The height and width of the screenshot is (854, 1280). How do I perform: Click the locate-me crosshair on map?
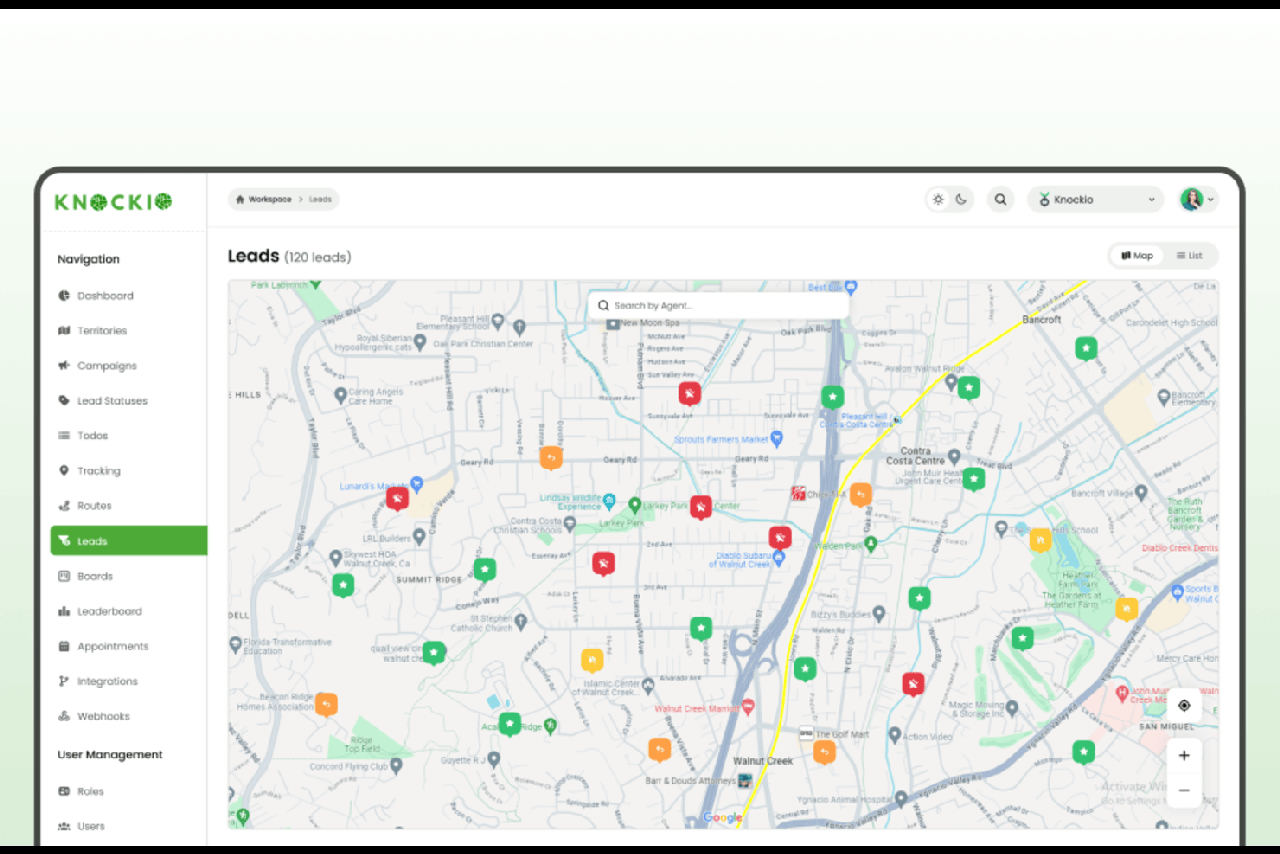click(1184, 705)
